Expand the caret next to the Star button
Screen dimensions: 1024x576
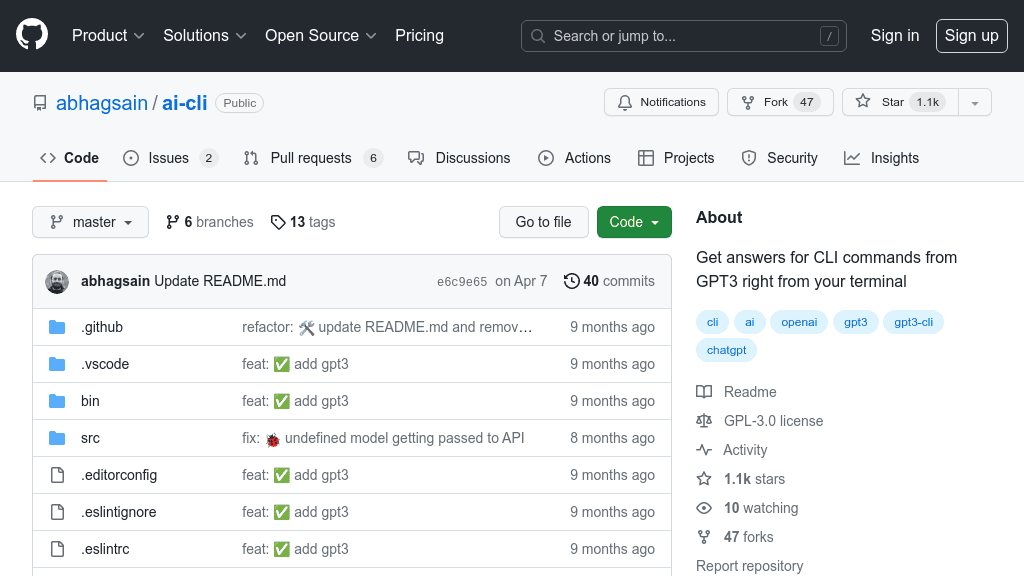pos(975,101)
